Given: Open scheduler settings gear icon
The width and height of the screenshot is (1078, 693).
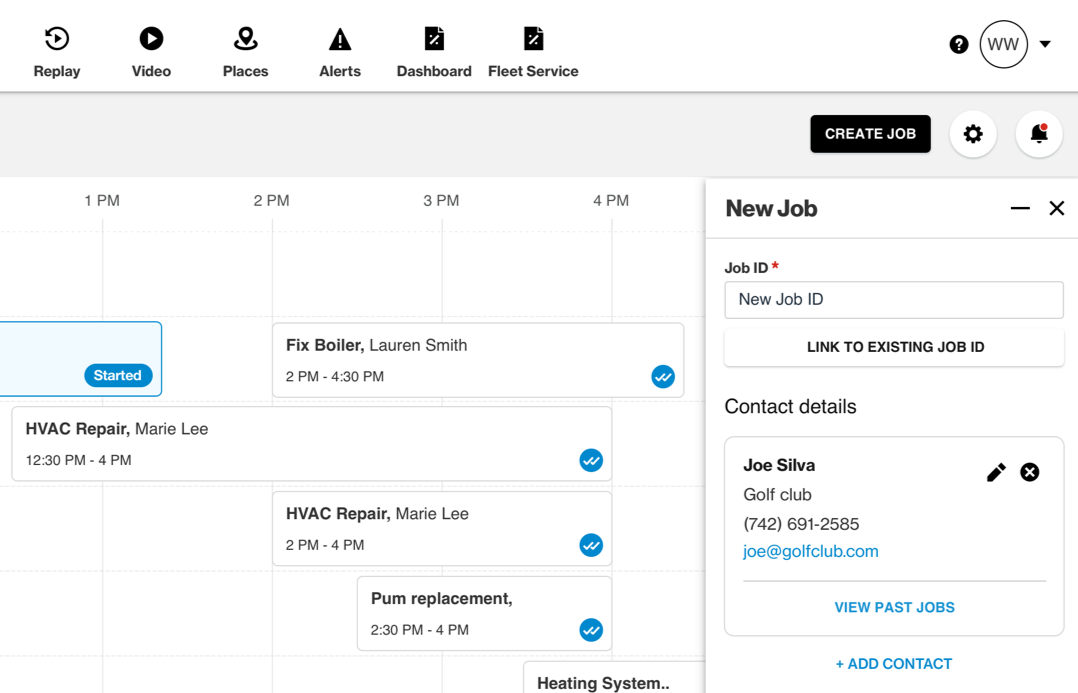Looking at the screenshot, I should click(x=973, y=134).
